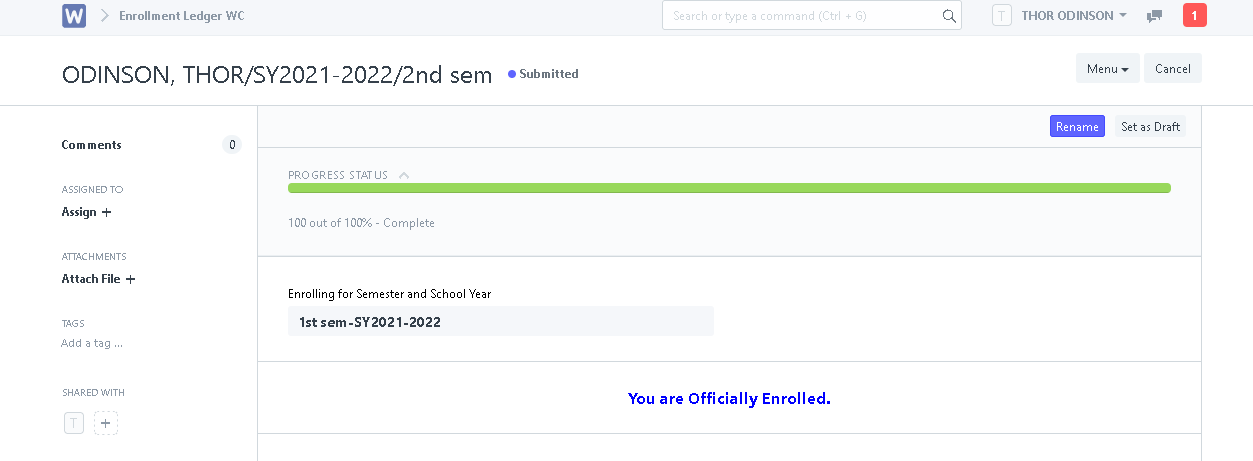Image resolution: width=1253 pixels, height=461 pixels.
Task: Click the Add a tag field
Action: click(92, 343)
